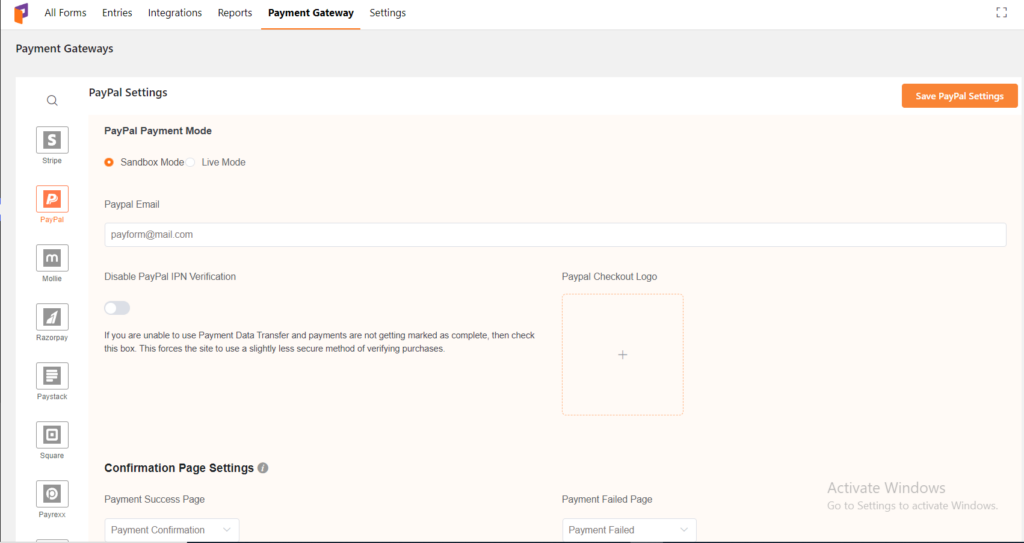Click the Paypal Checkout Logo label
The height and width of the screenshot is (543, 1024).
(609, 276)
